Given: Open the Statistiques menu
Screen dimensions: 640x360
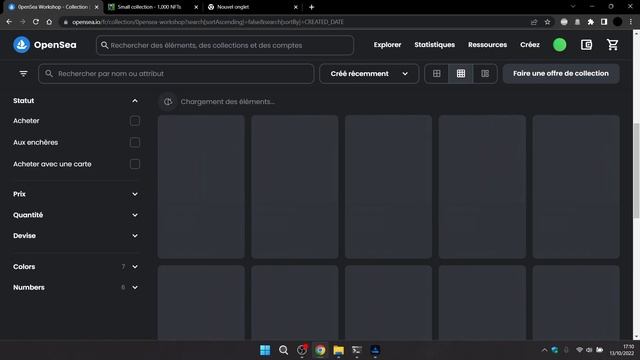Looking at the screenshot, I should point(434,45).
